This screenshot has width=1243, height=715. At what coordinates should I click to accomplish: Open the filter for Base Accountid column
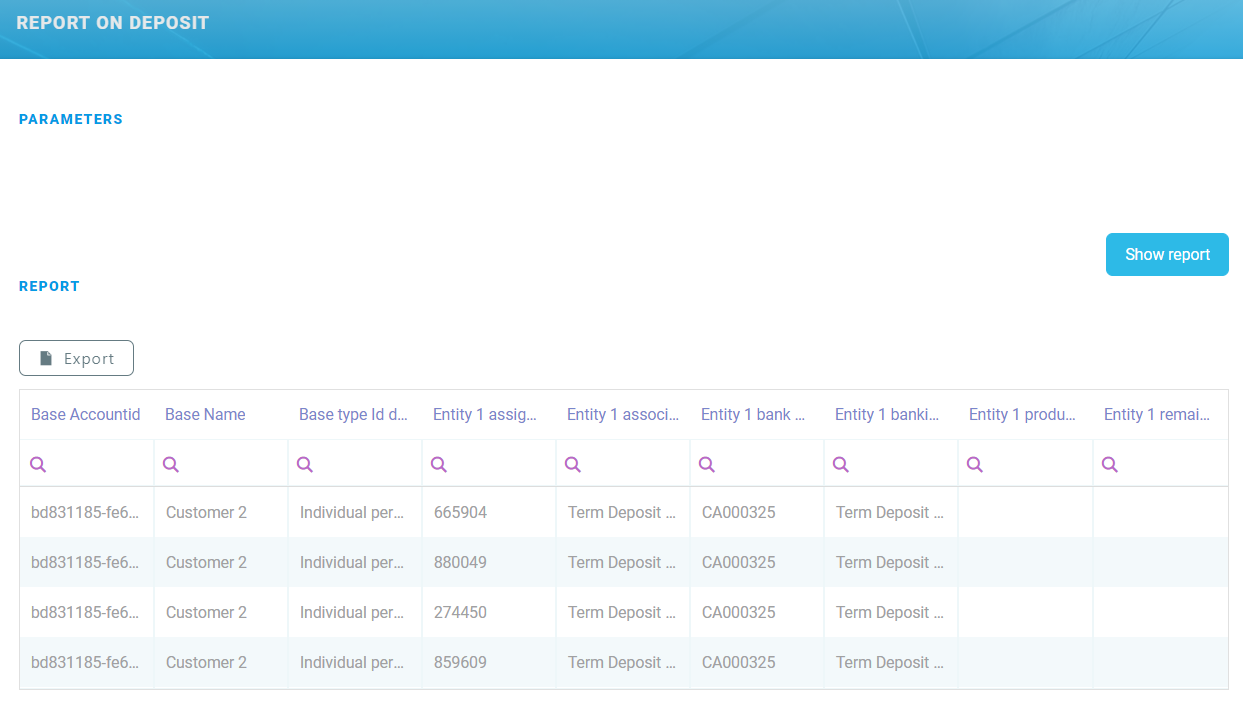pyautogui.click(x=38, y=463)
